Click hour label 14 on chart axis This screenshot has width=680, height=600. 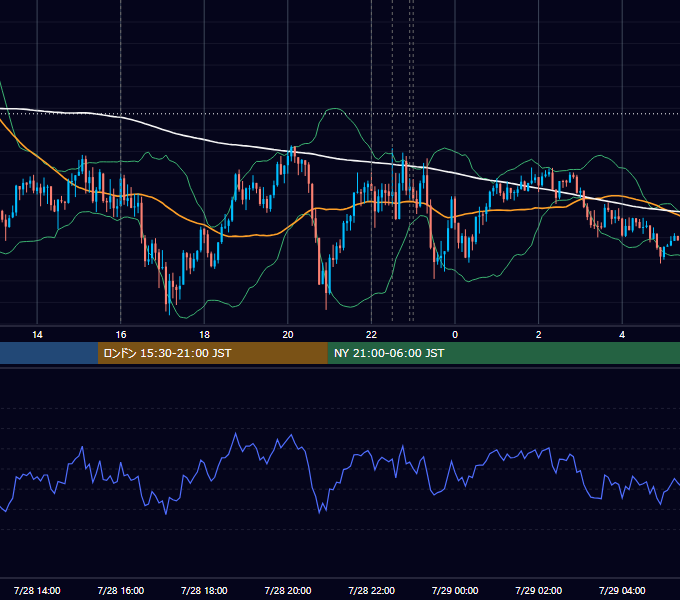pyautogui.click(x=37, y=335)
